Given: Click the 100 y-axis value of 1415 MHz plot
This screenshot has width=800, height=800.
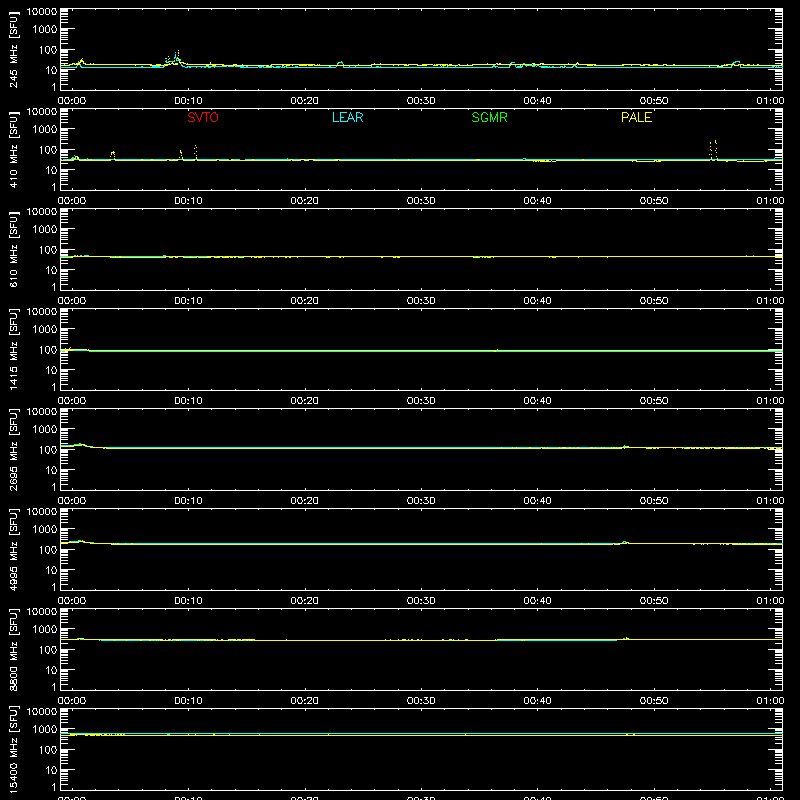Looking at the screenshot, I should click(49, 350).
